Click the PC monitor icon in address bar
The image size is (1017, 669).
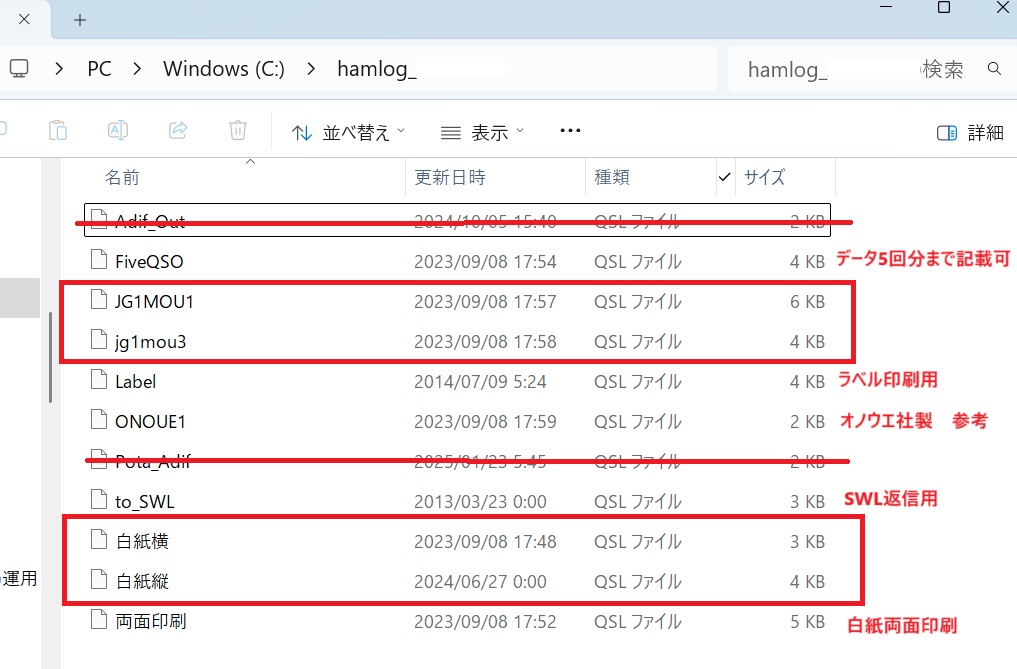[19, 69]
